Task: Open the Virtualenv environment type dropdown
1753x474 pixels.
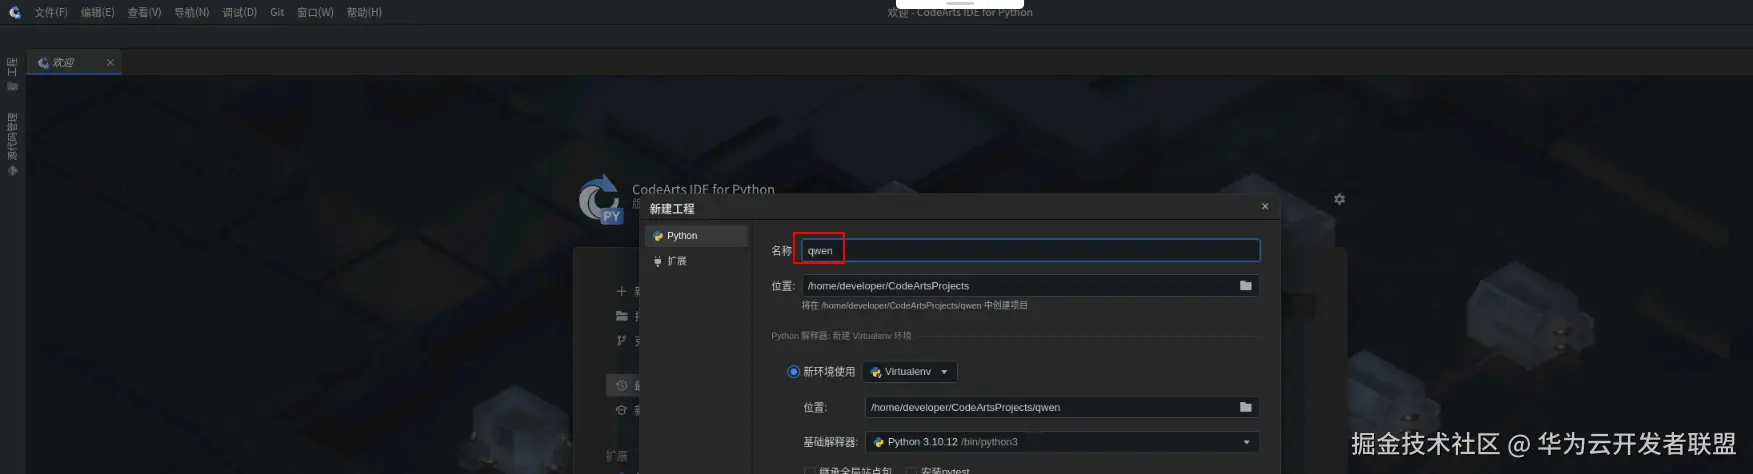Action: (910, 372)
